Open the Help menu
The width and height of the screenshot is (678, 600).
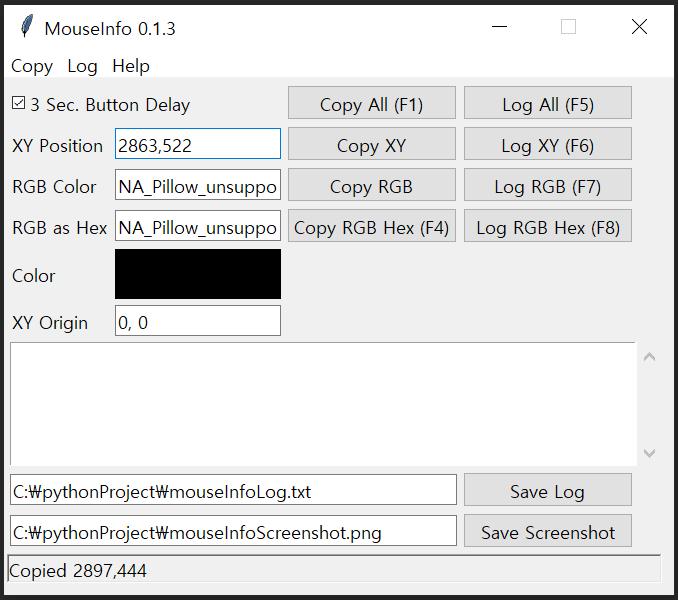point(131,66)
